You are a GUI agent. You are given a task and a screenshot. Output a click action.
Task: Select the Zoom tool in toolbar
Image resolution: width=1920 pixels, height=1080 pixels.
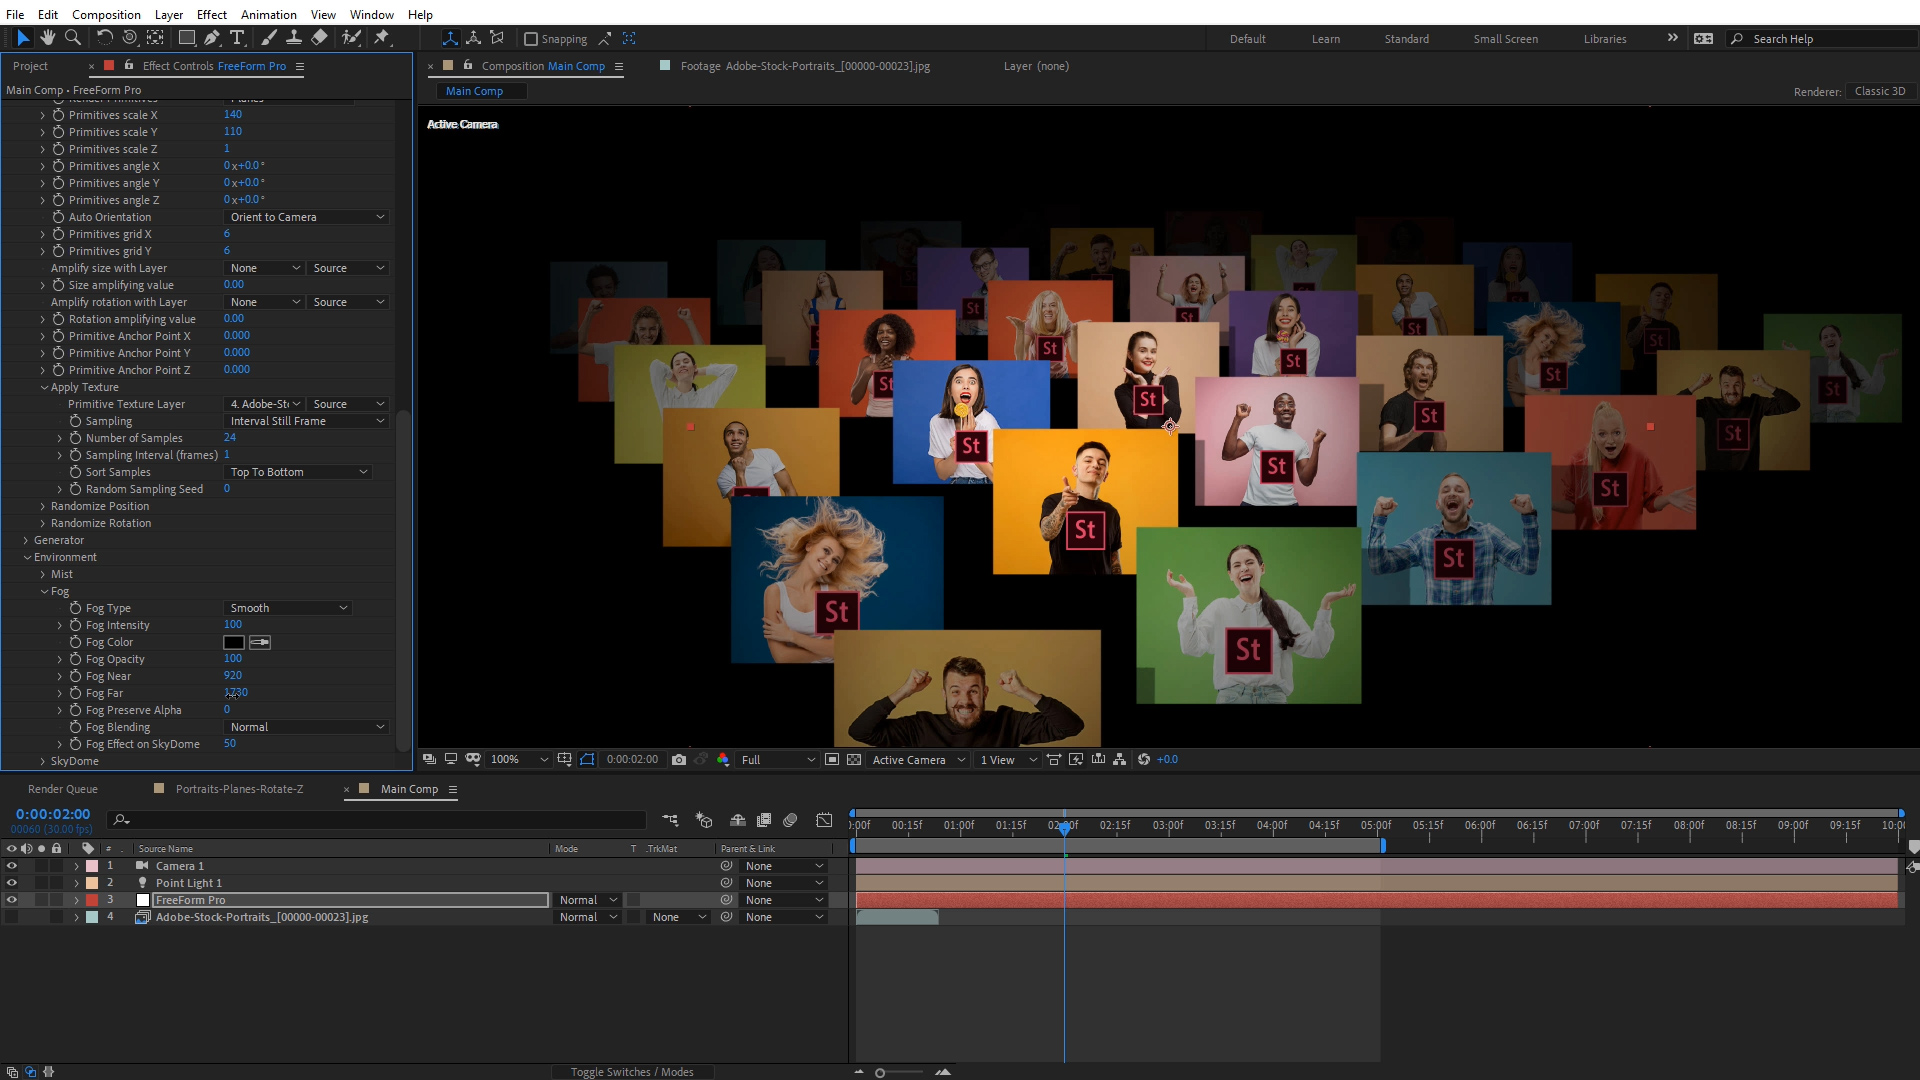coord(72,38)
